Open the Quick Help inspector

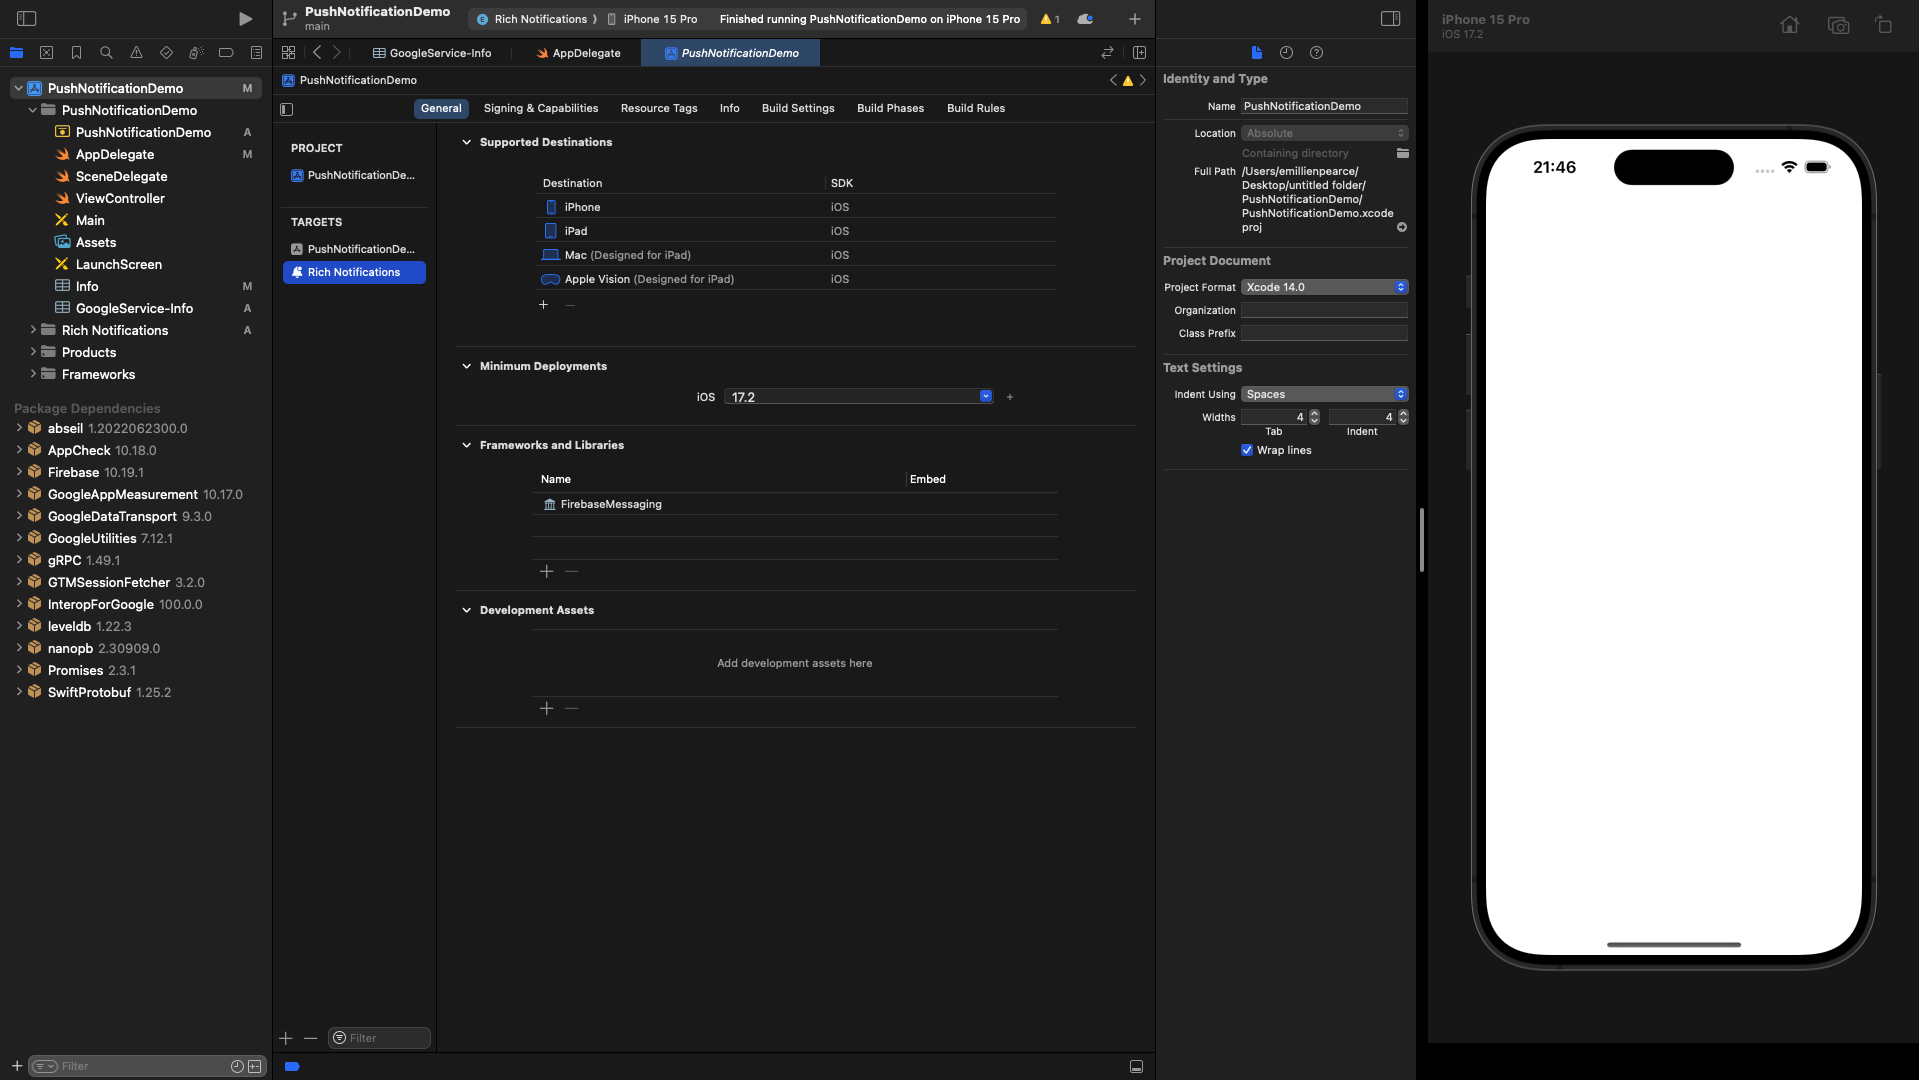click(1316, 53)
